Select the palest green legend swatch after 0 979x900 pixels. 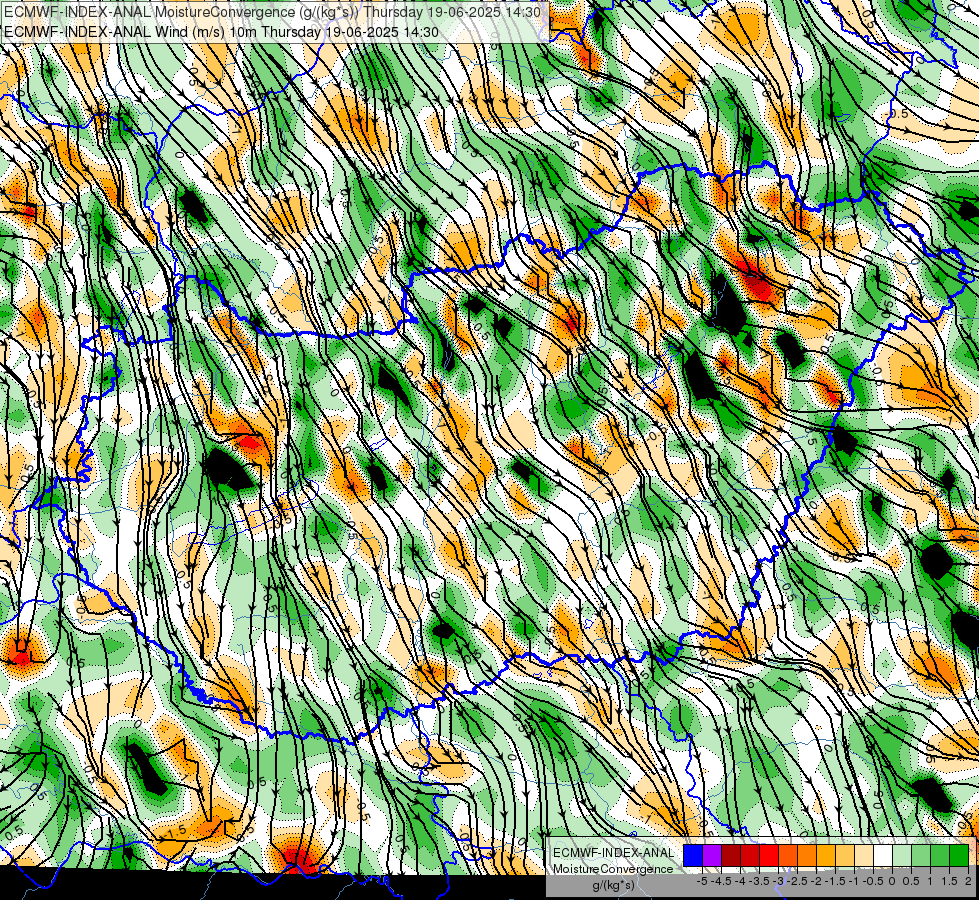(x=902, y=856)
